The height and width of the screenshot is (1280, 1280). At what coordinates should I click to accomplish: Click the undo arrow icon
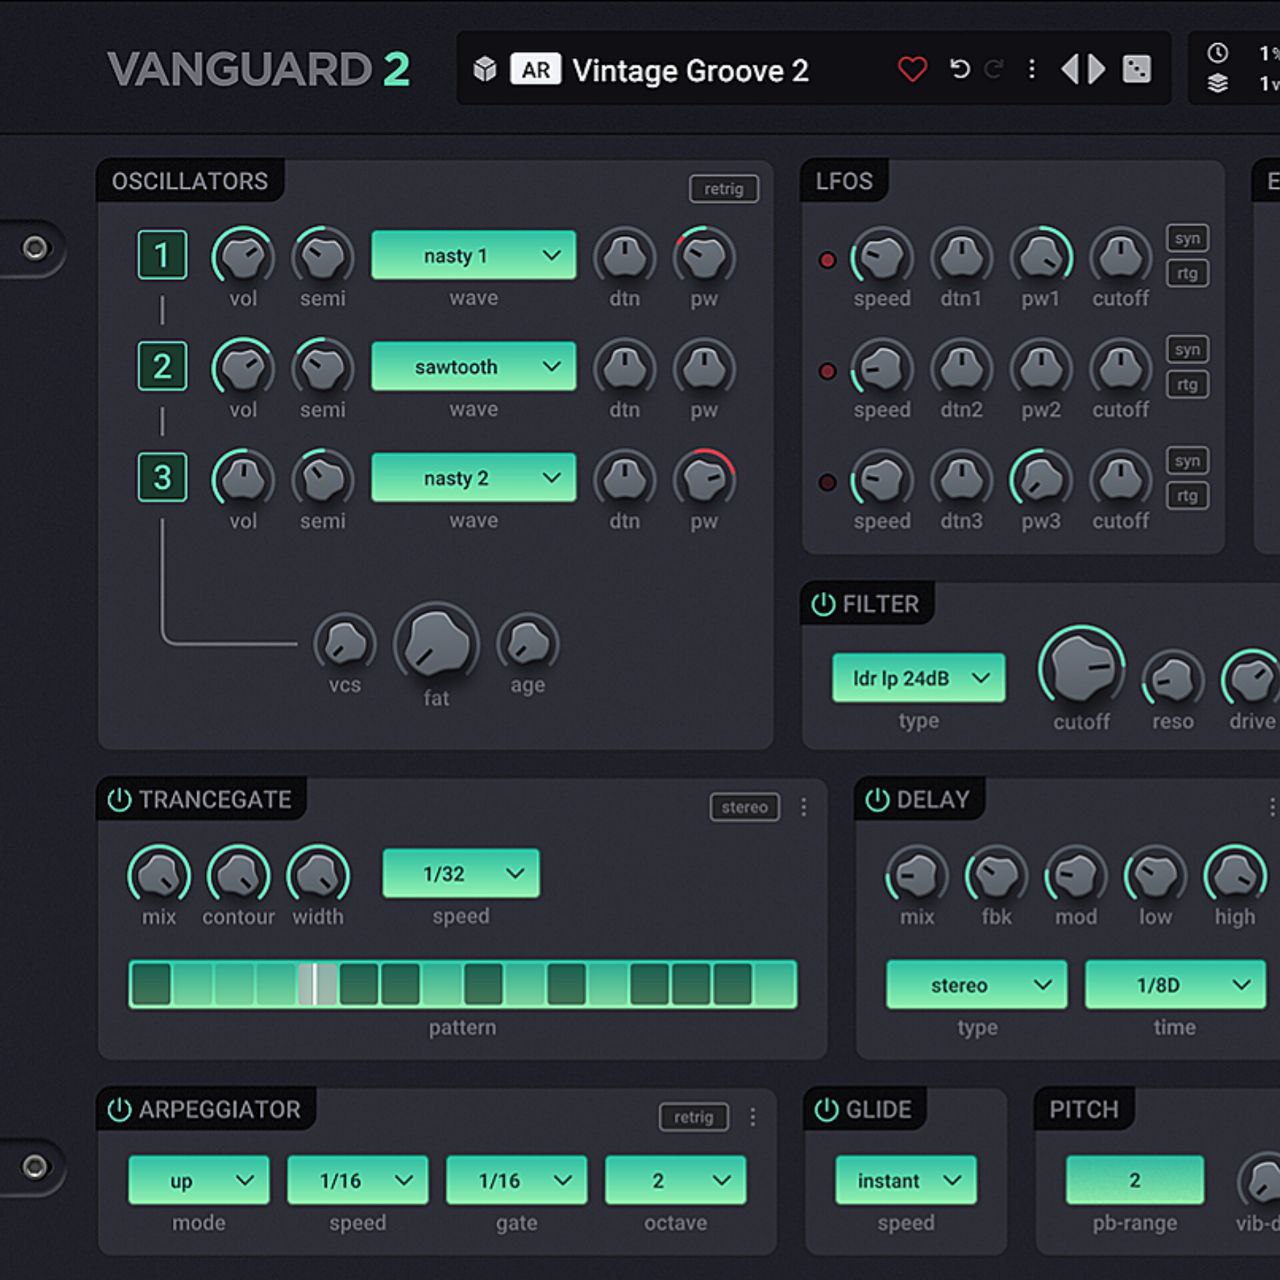click(959, 69)
